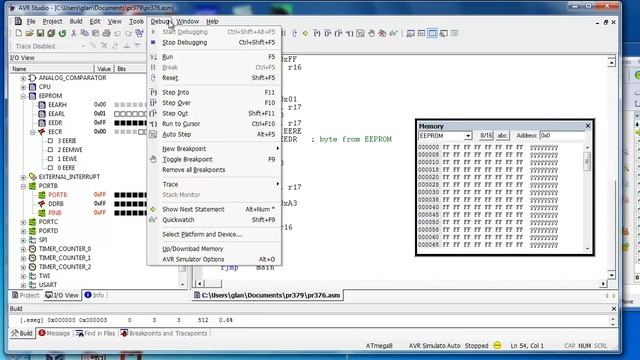Click the watch view toolbar icon left of separator group

point(411,33)
